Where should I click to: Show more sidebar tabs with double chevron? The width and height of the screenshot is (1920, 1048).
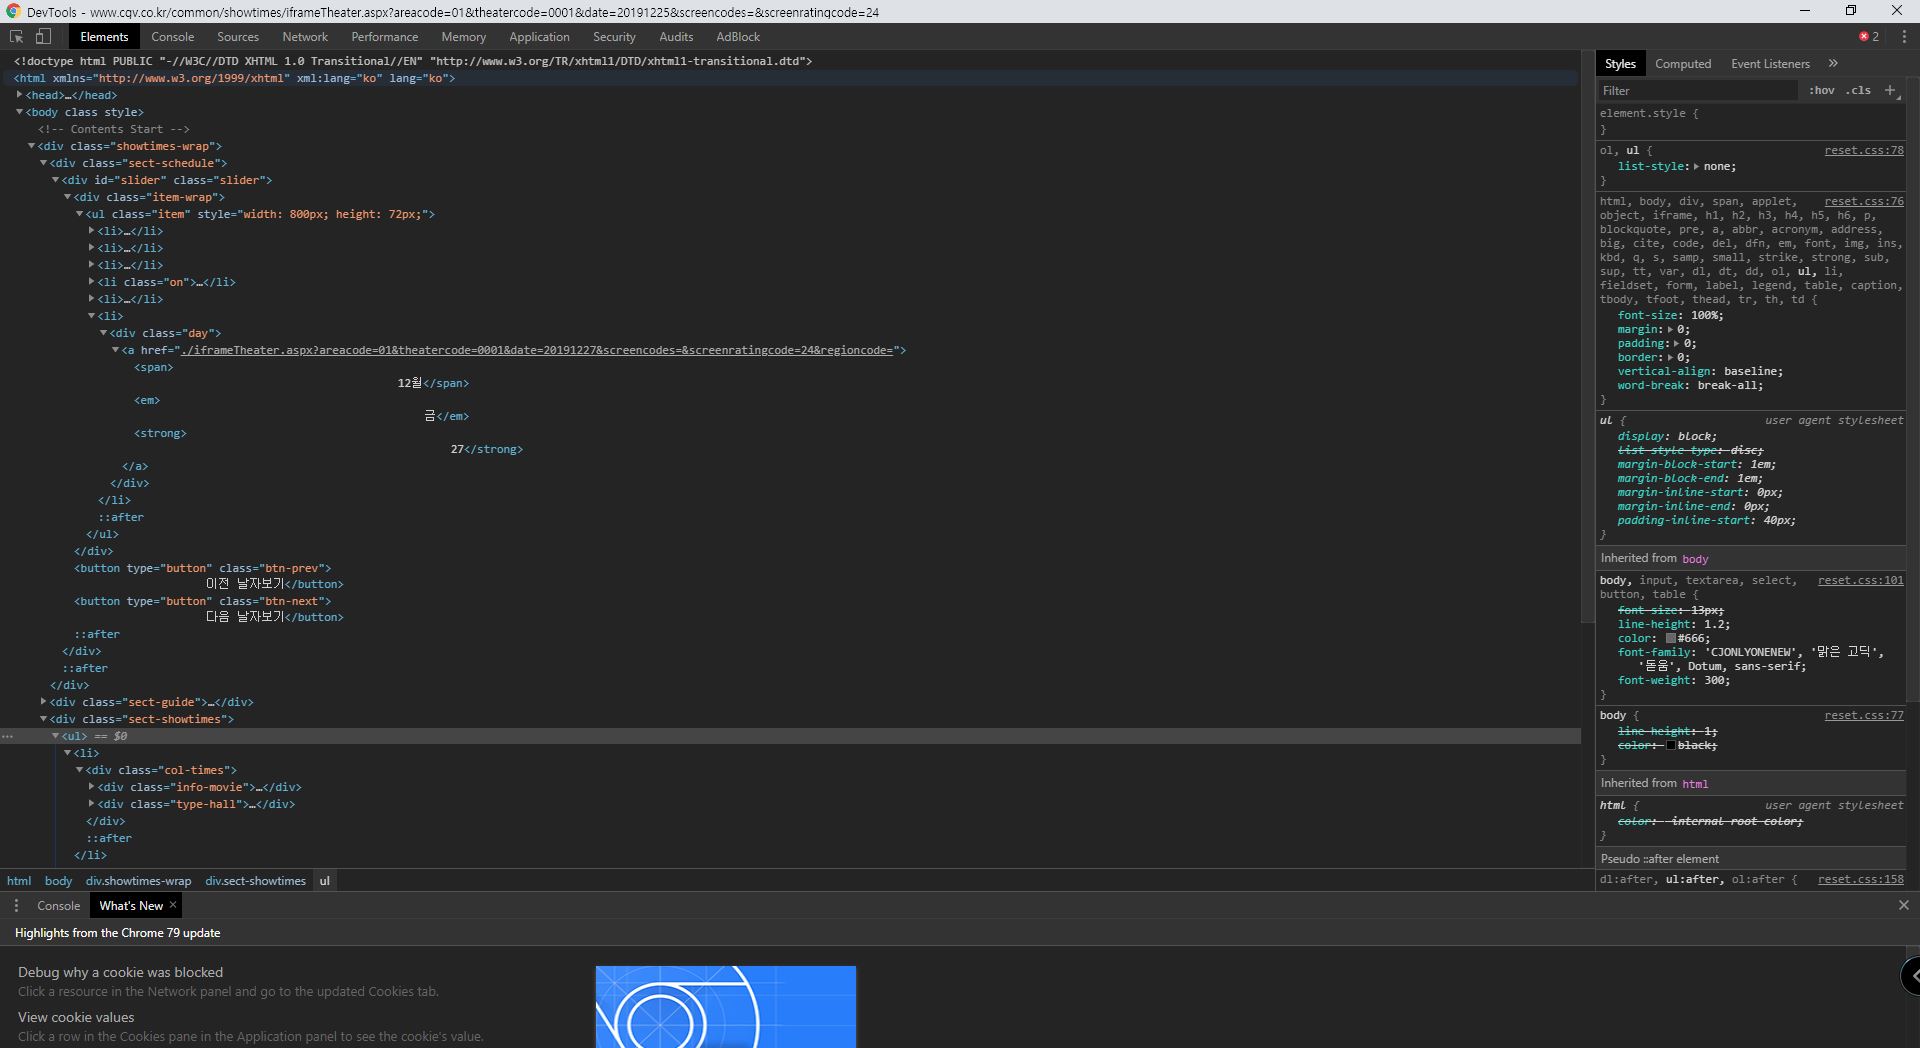click(x=1833, y=63)
